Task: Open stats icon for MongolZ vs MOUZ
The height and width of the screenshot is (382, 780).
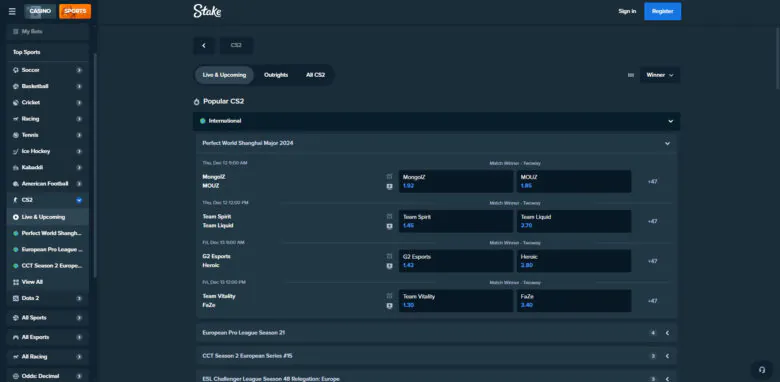Action: tap(389, 177)
